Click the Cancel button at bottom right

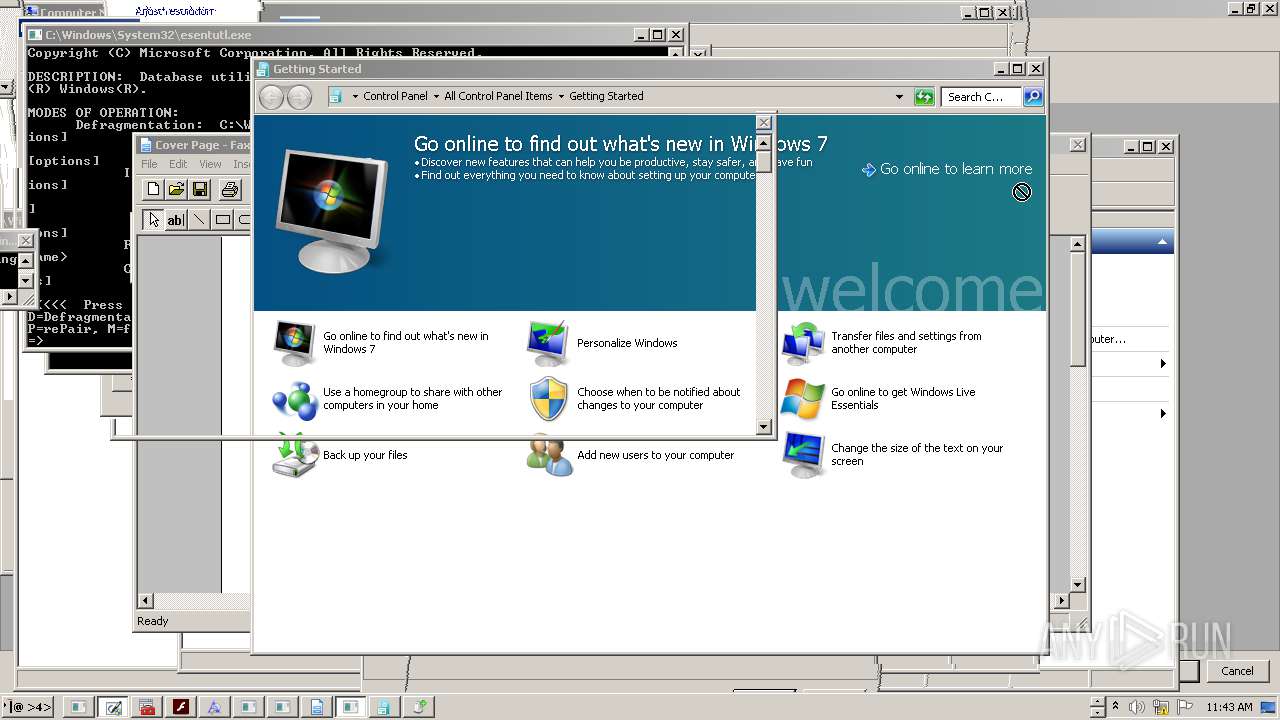click(x=1237, y=671)
